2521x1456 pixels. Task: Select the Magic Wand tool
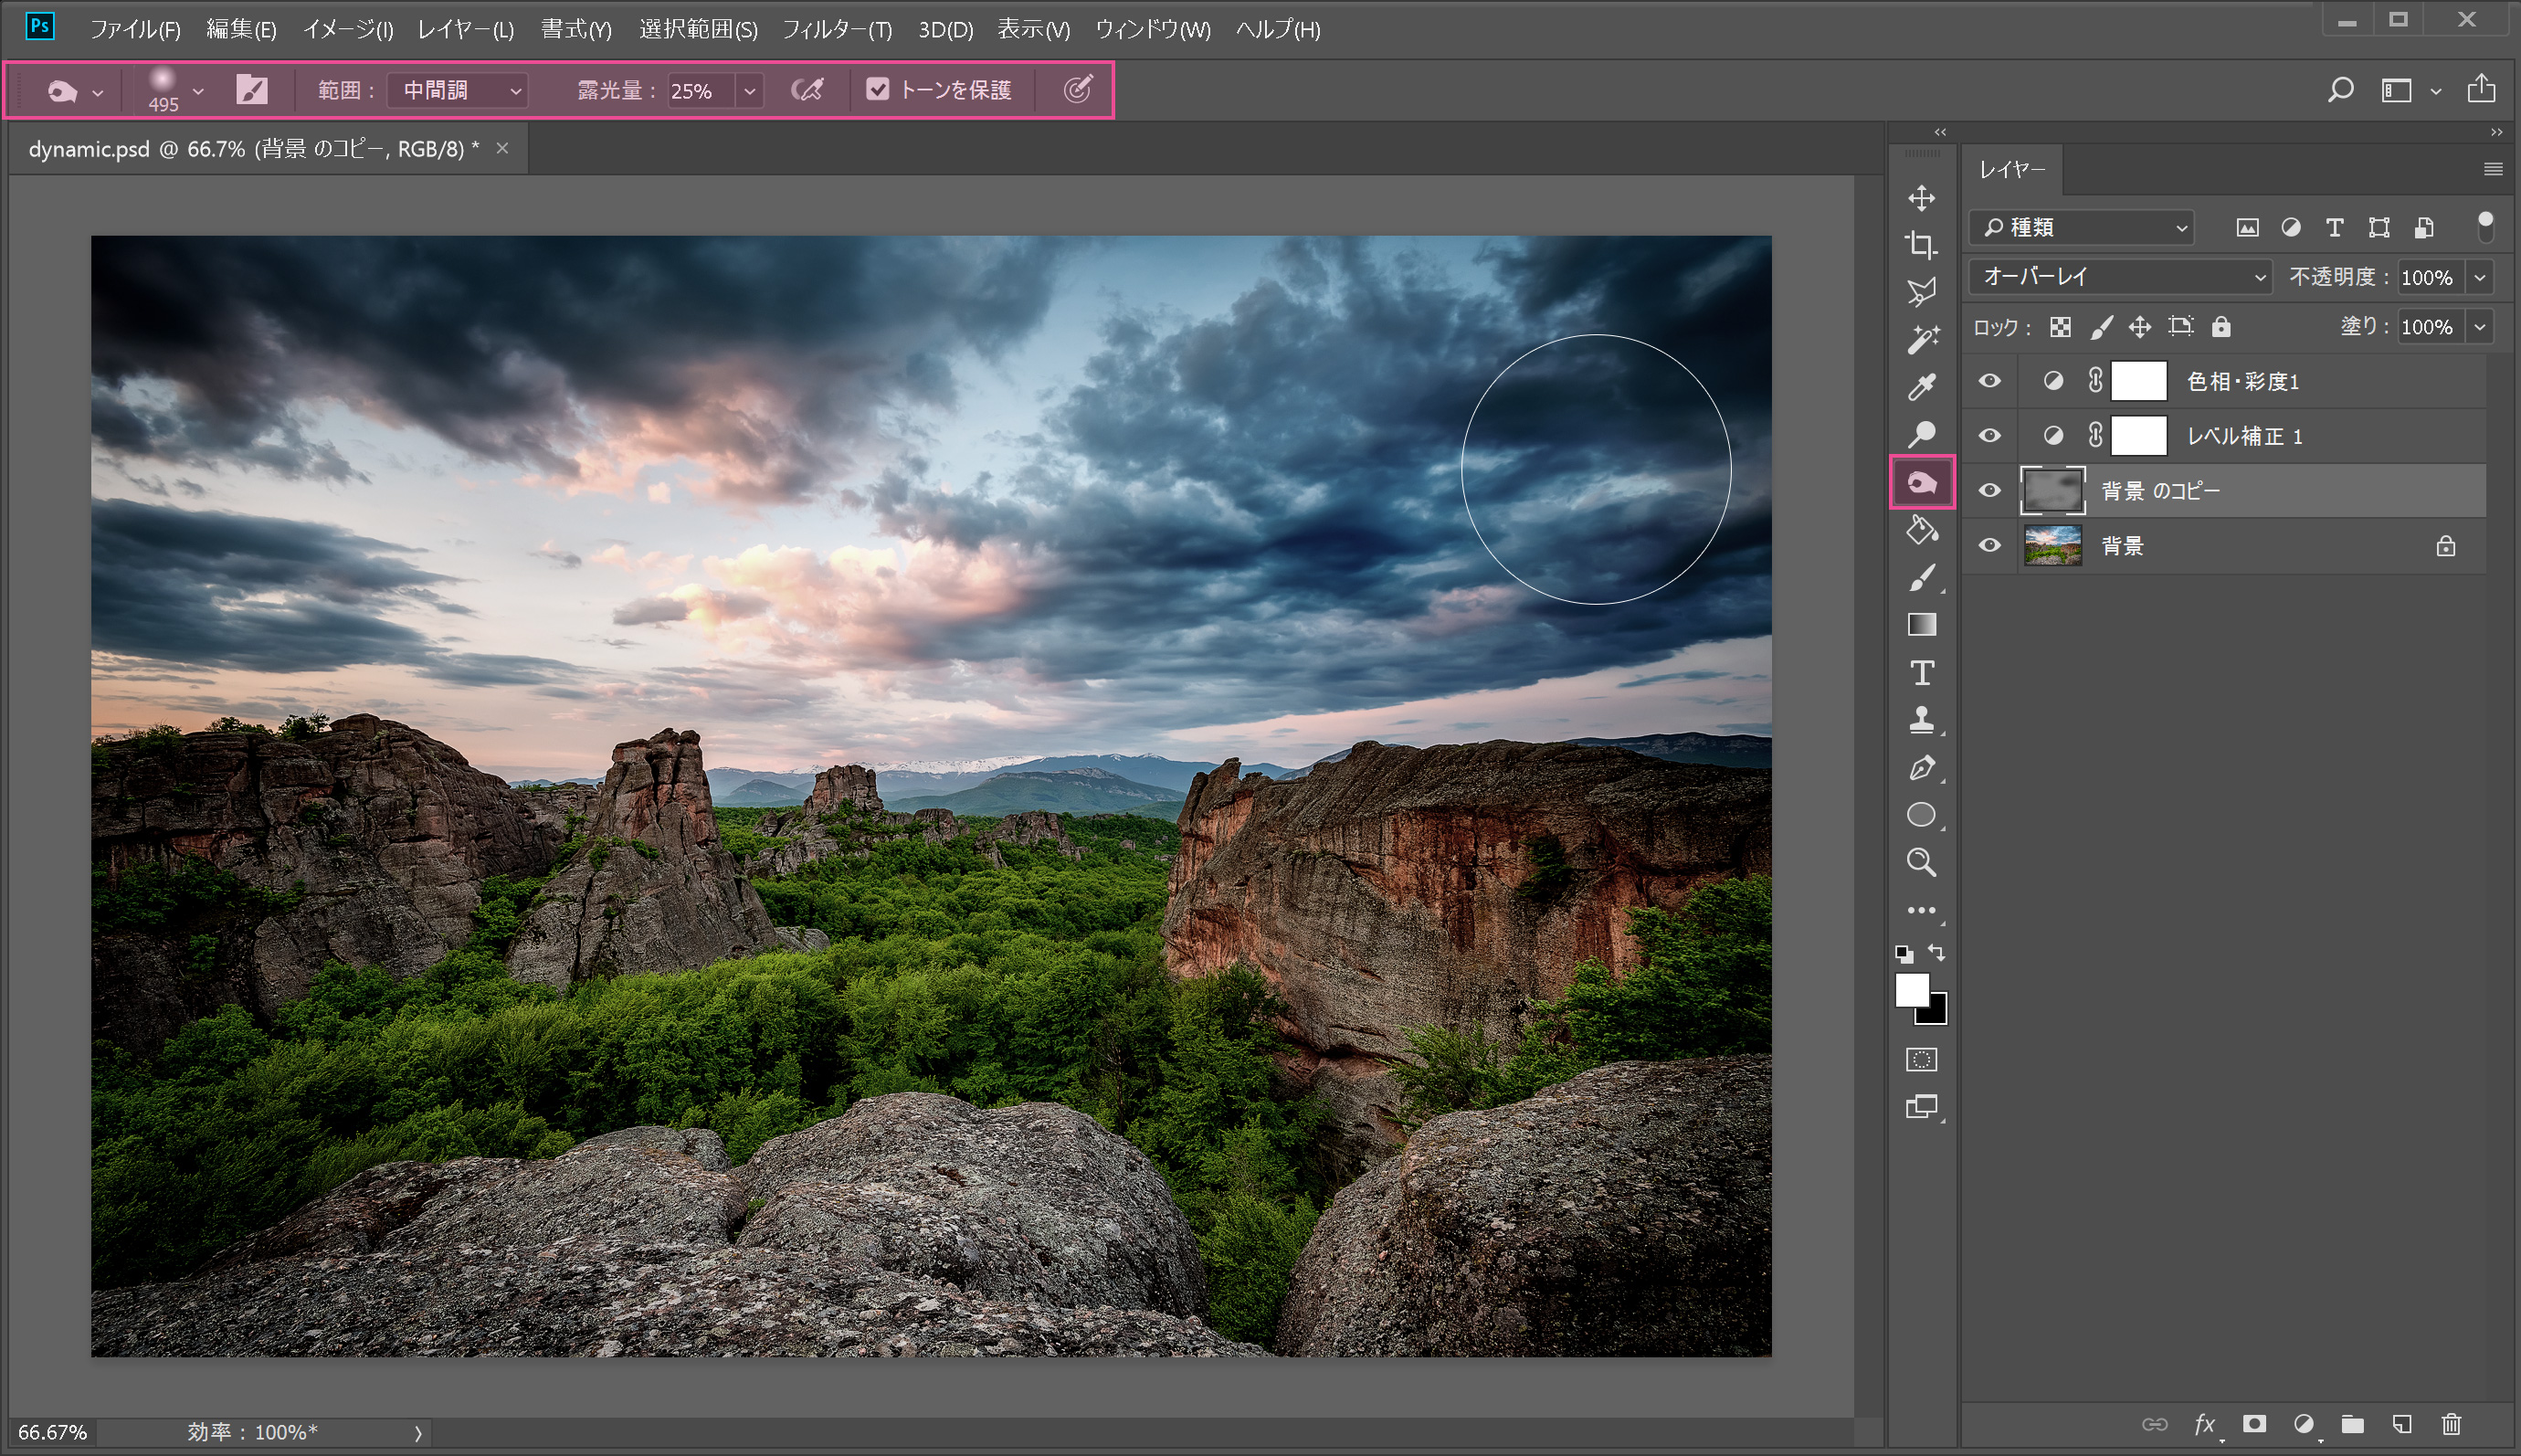[x=1921, y=340]
